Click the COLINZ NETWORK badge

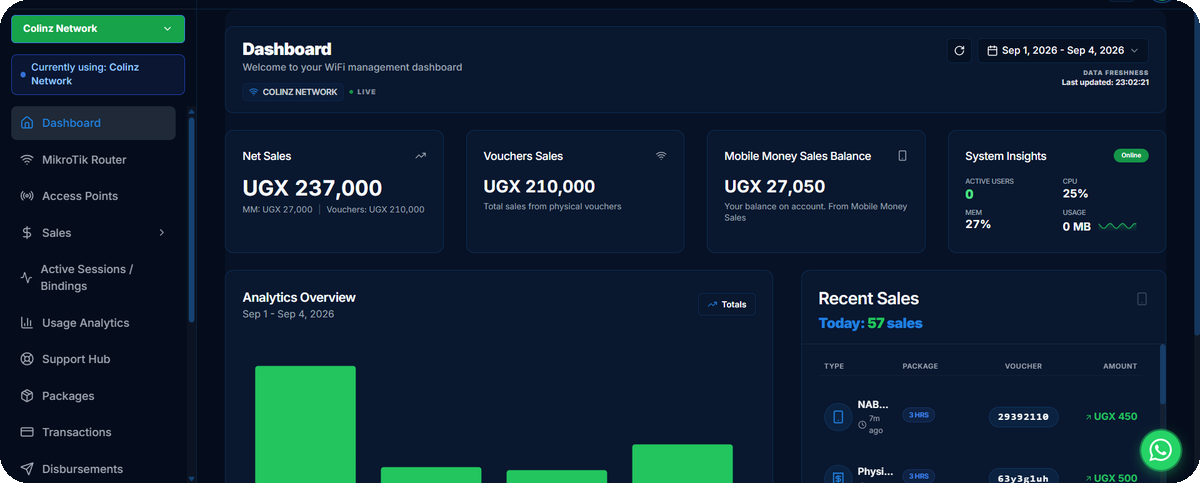(293, 92)
